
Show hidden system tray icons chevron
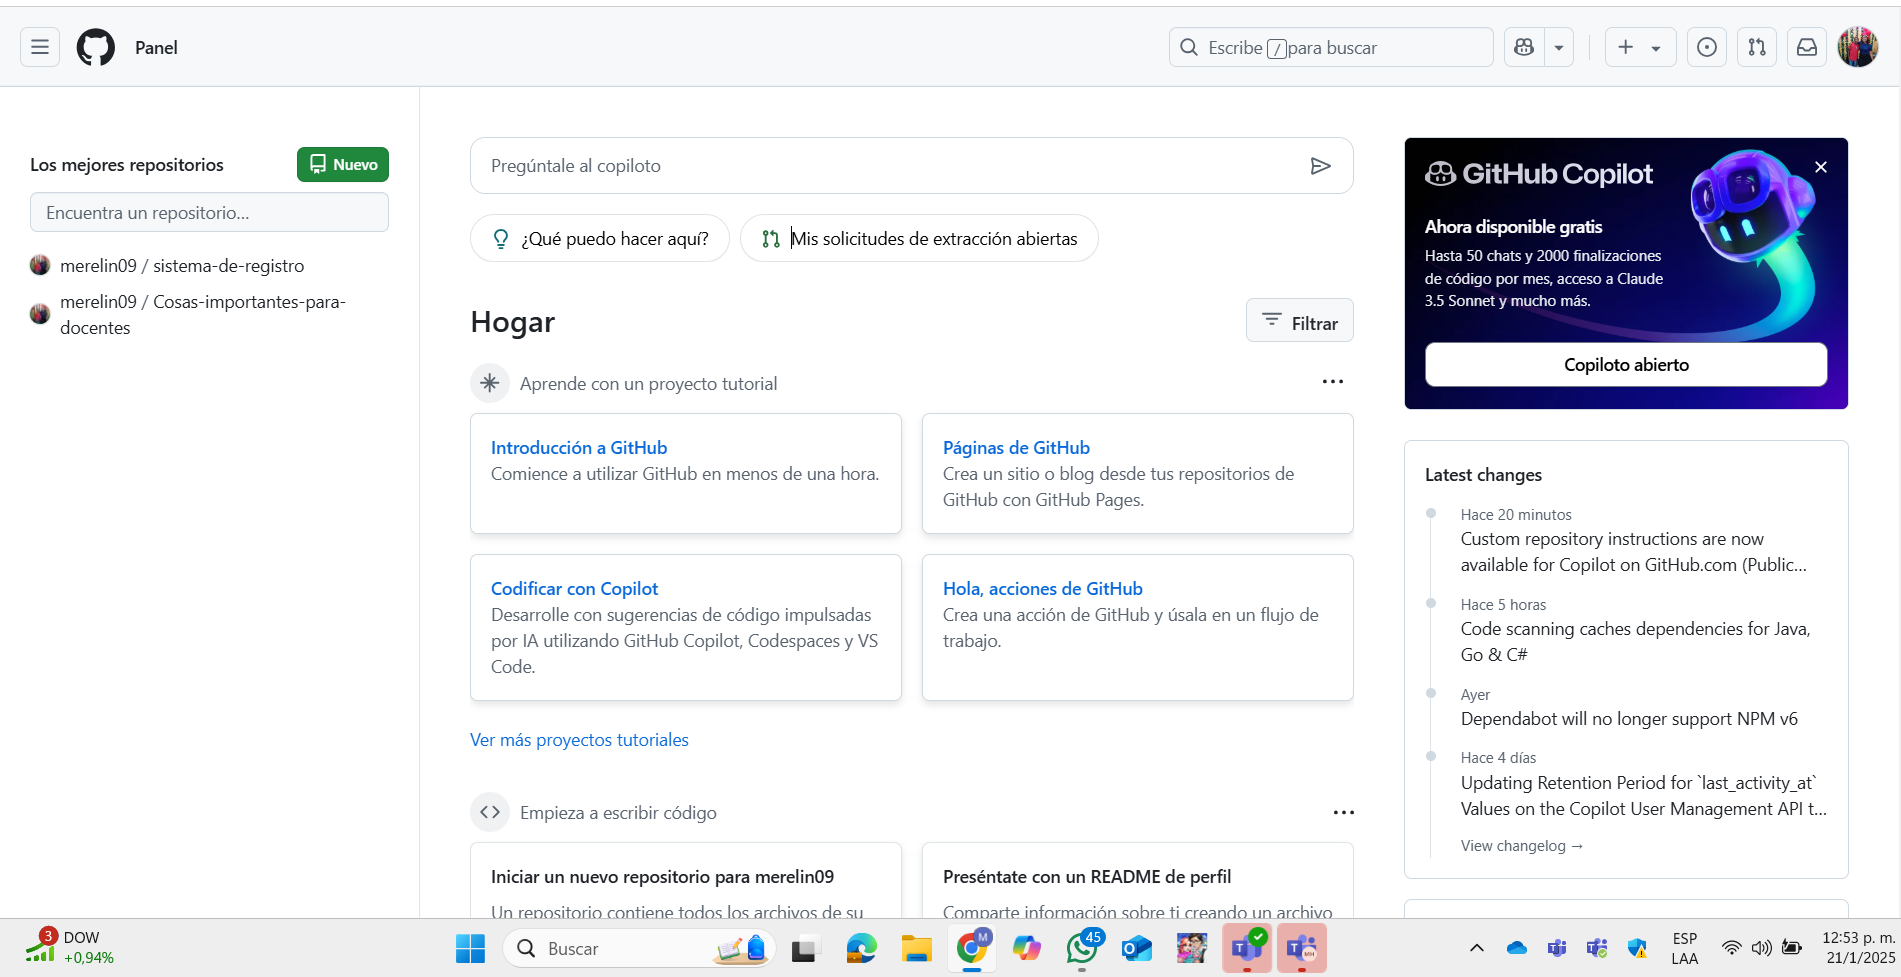1477,947
